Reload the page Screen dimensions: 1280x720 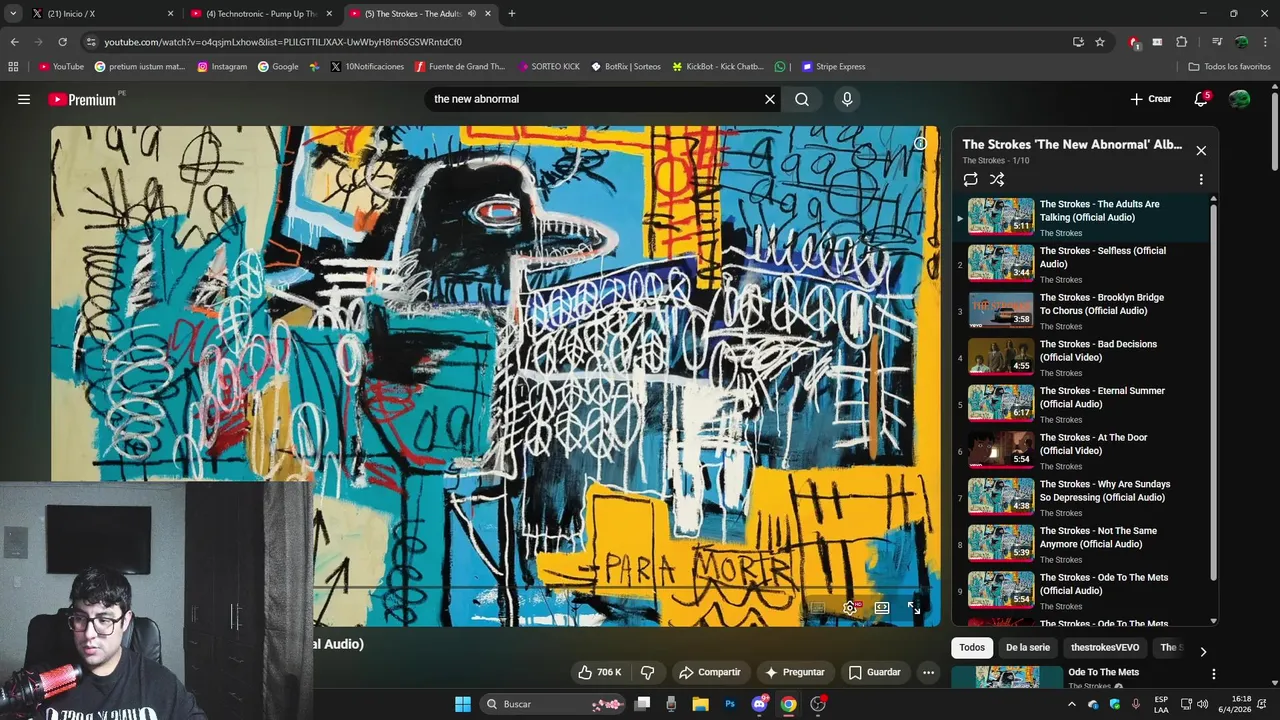62,42
